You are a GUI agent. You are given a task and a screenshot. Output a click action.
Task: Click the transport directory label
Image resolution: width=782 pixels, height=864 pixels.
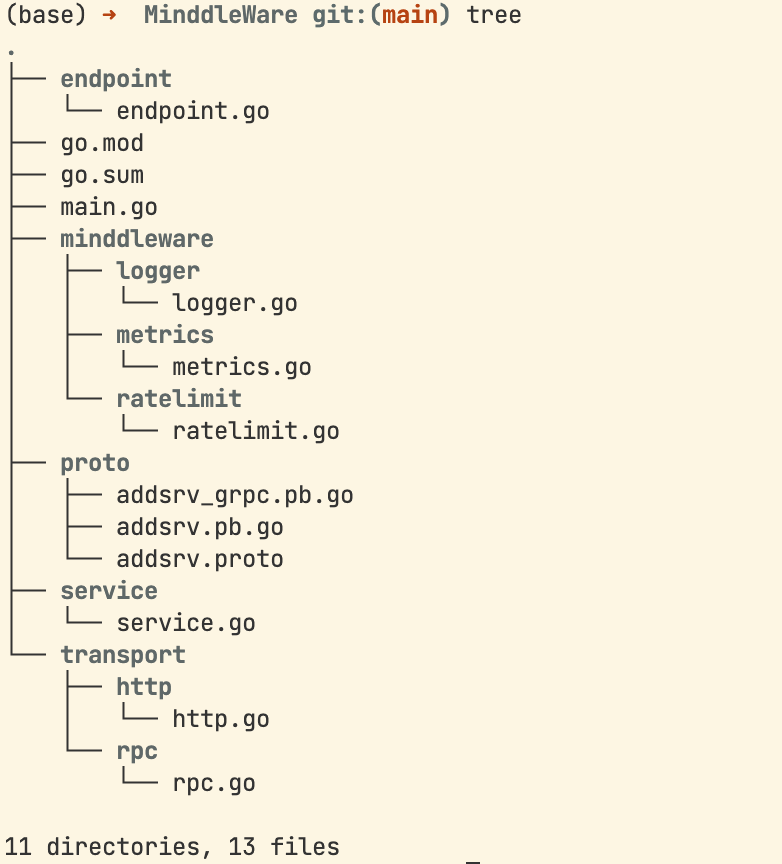123,656
